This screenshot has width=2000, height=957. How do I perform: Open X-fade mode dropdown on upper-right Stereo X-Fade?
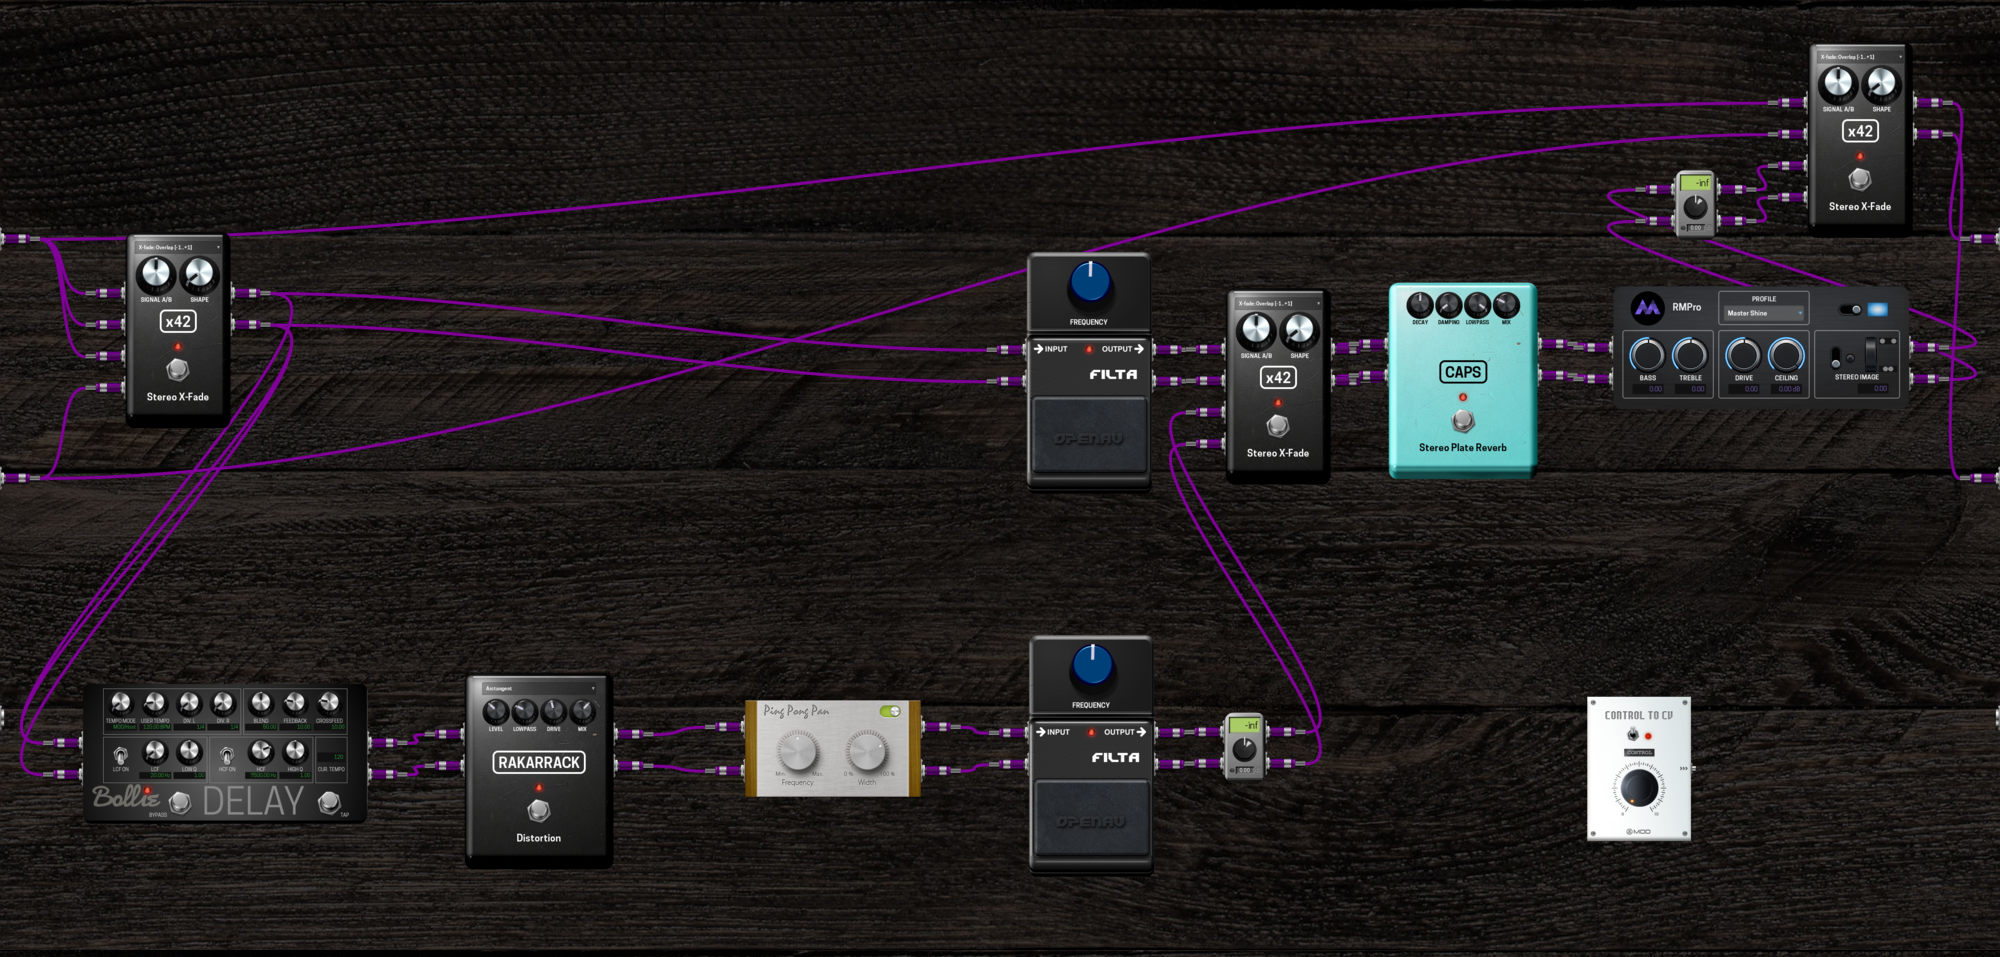click(1860, 57)
